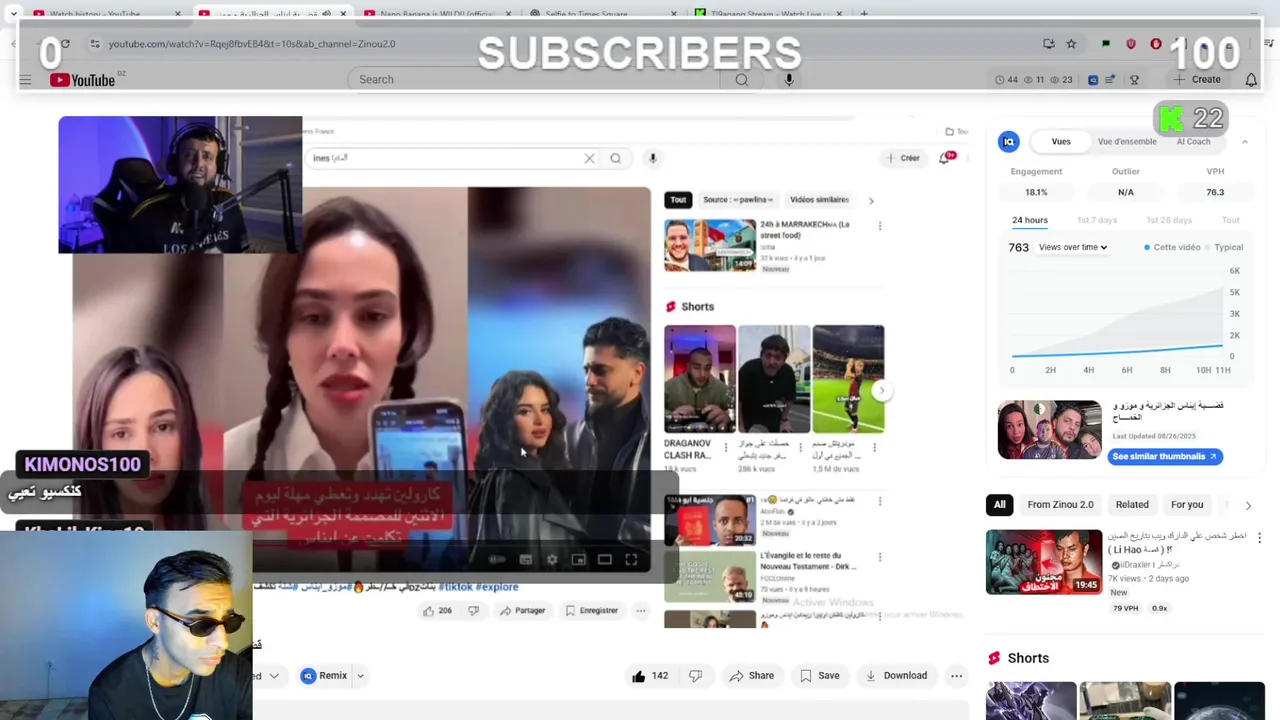The height and width of the screenshot is (720, 1280).
Task: Like the video with 142 thumbs up
Action: (649, 676)
